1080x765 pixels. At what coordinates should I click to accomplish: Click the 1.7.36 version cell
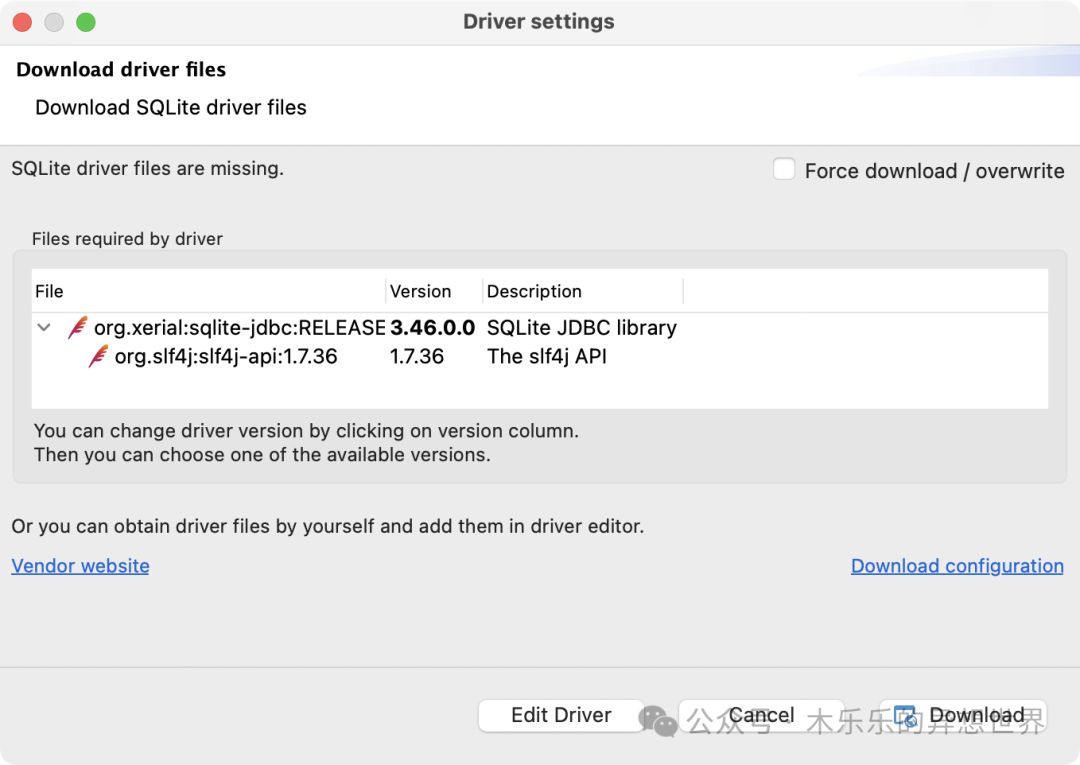pos(417,357)
